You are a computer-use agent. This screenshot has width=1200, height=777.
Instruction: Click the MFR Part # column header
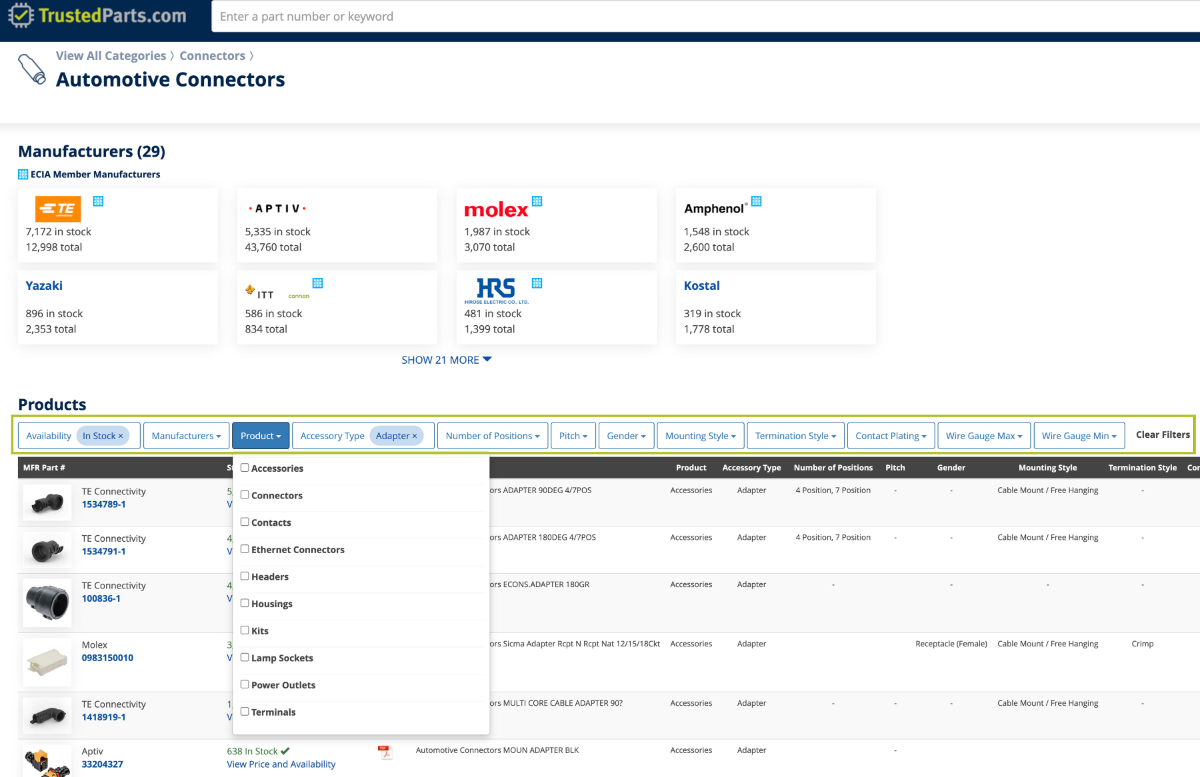click(44, 467)
